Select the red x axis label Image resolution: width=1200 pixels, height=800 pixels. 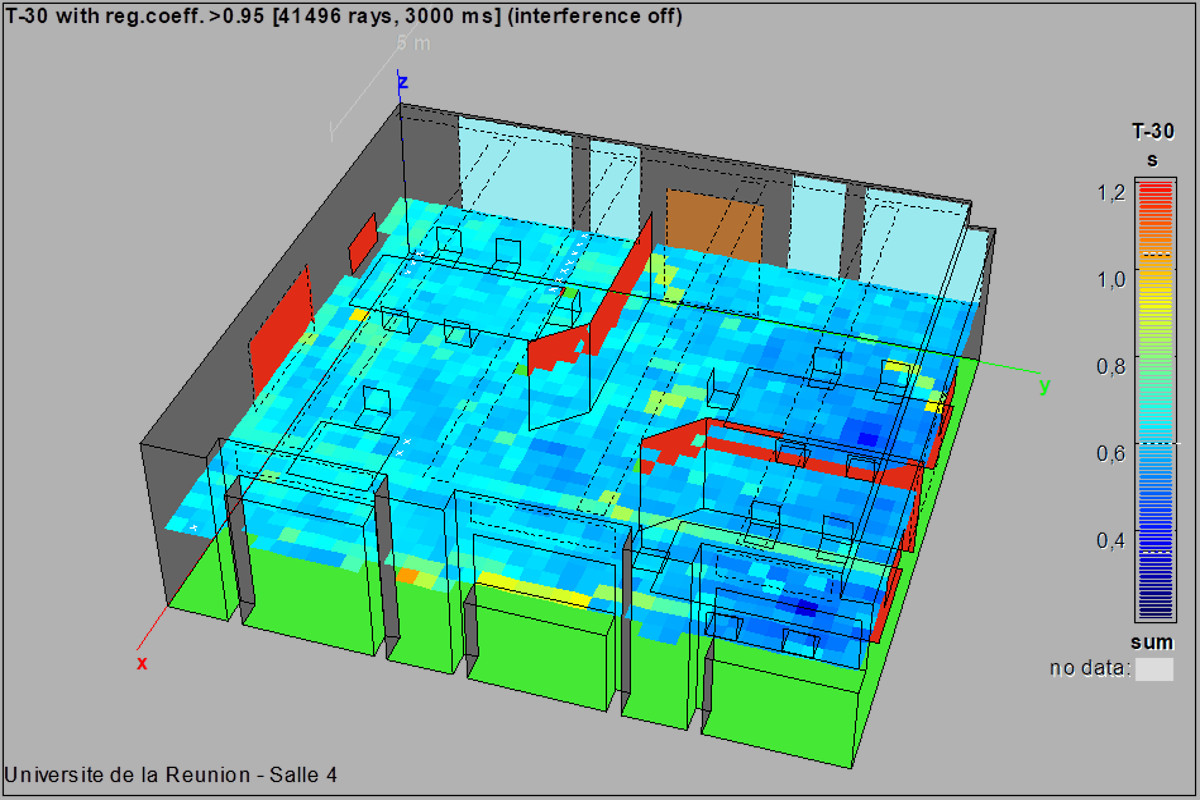142,663
